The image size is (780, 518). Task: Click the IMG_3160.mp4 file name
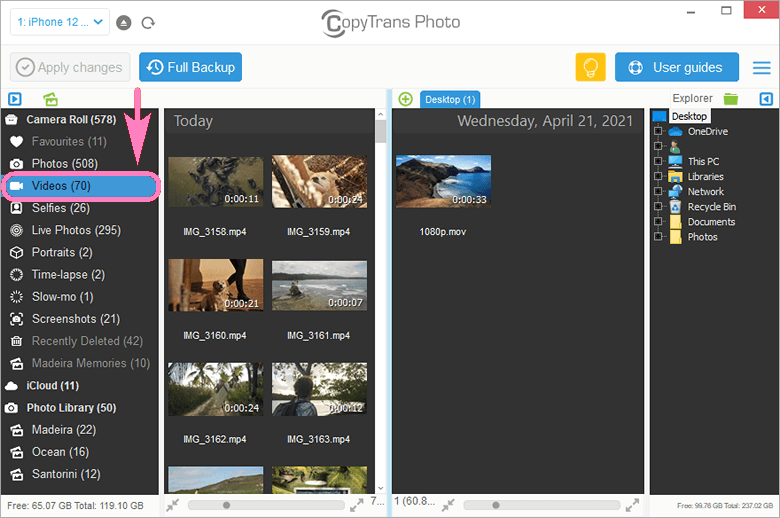pyautogui.click(x=214, y=336)
